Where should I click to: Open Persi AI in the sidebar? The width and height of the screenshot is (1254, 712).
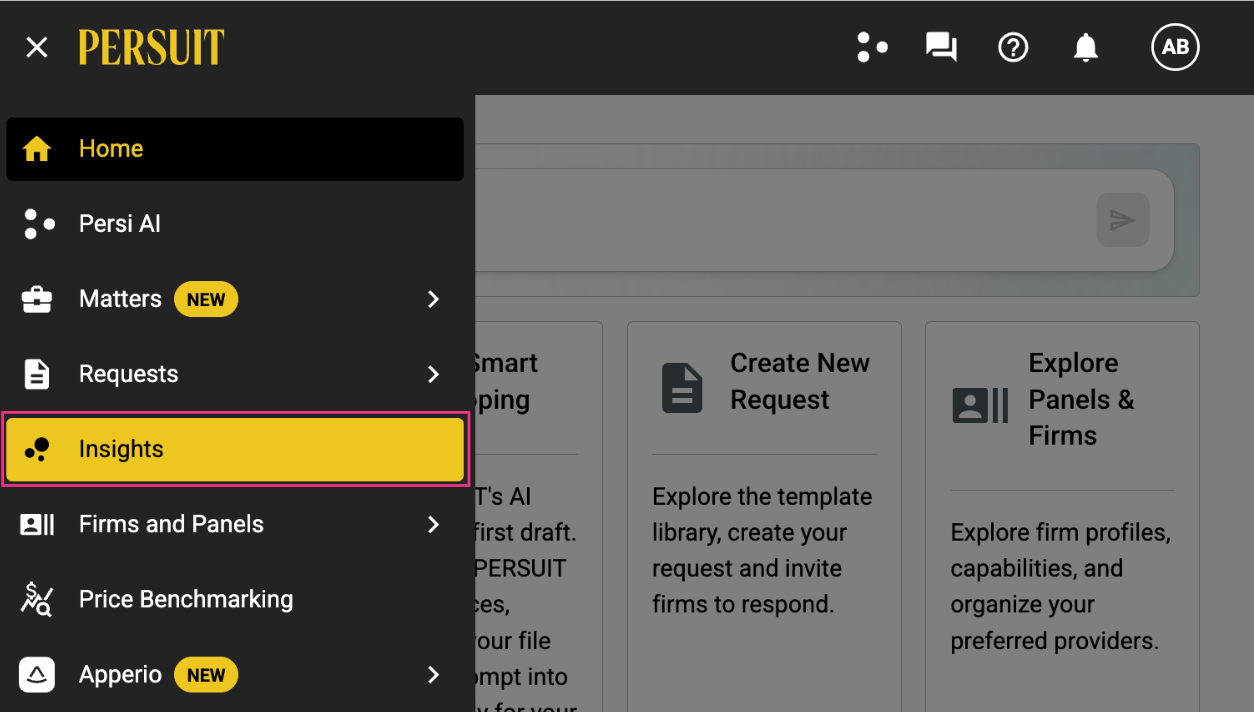[235, 224]
